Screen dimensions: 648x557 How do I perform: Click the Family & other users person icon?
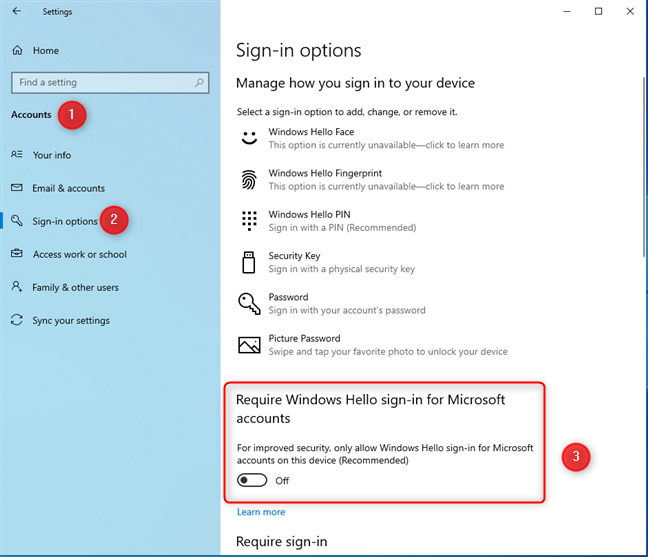point(17,286)
